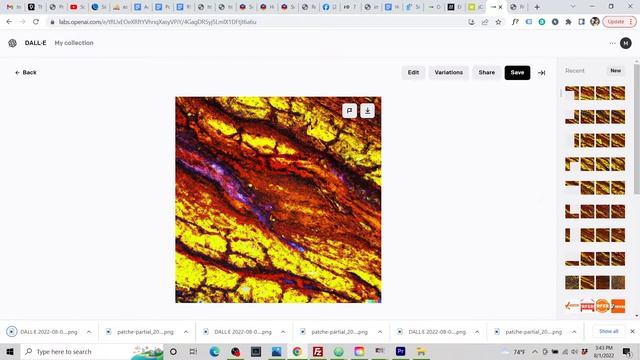Open the three-dot menu near profile avatar
Screen dimensions: 640x360
pos(612,43)
